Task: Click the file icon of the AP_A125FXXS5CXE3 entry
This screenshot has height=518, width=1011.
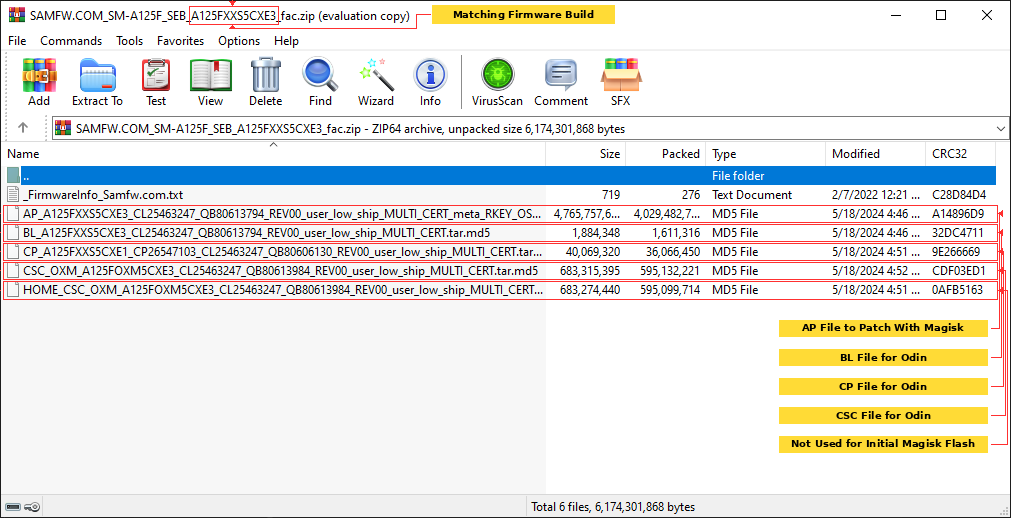Action: (x=14, y=214)
